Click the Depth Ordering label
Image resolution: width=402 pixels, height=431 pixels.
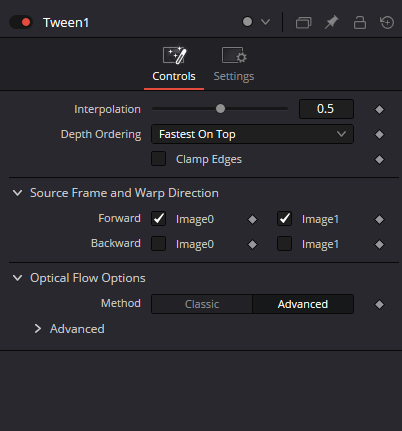[x=101, y=134]
